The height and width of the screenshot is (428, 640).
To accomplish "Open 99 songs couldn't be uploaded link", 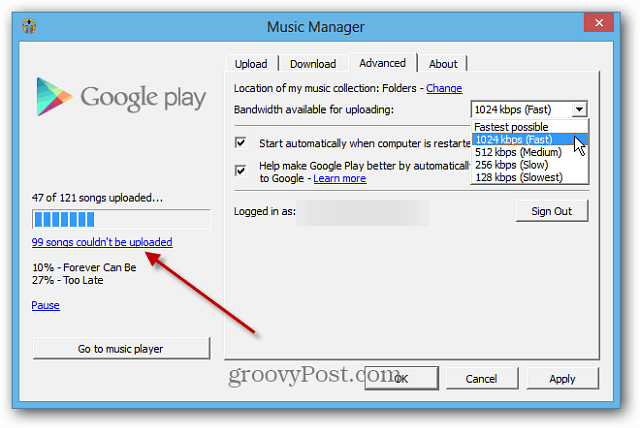I will coord(102,242).
